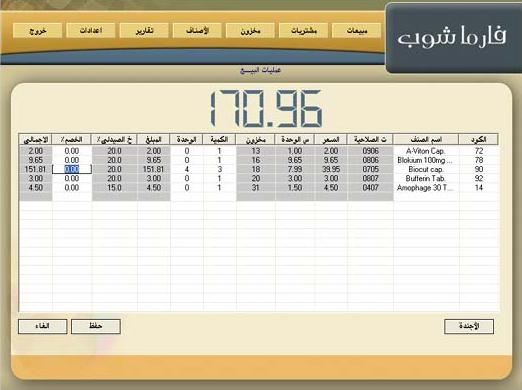
Task: Select the Bufferin Tab. item name cell
Action: [426, 179]
